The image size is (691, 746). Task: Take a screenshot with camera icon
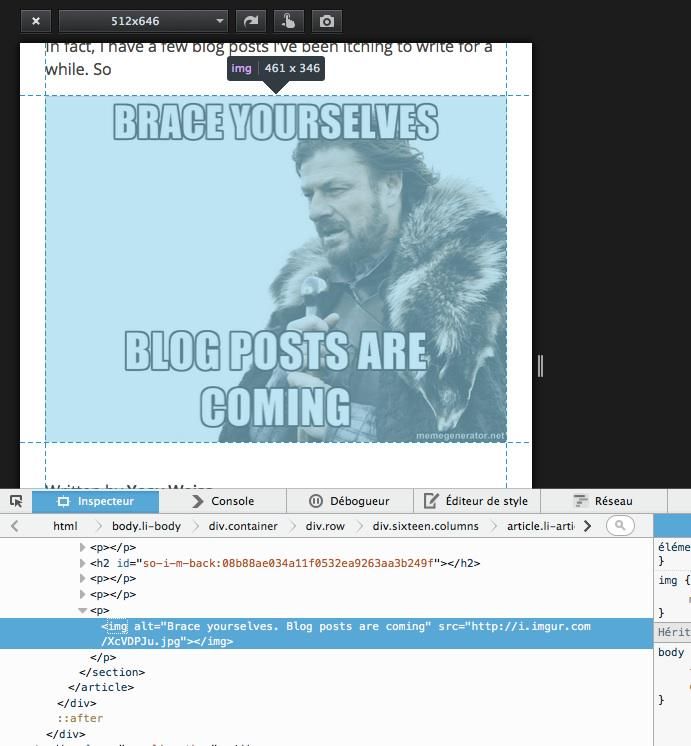click(x=325, y=20)
